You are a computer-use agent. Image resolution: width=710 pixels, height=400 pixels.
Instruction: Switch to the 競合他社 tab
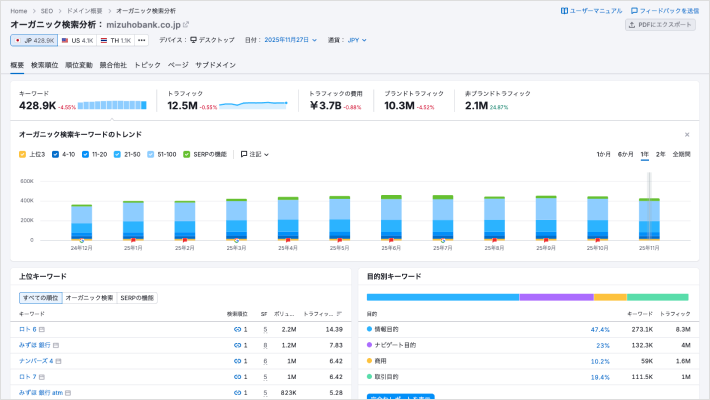[113, 64]
